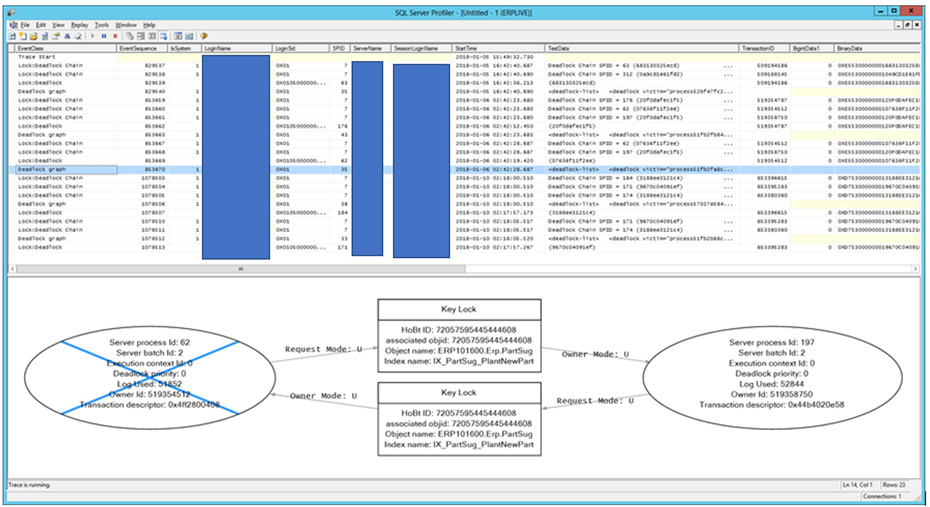
Task: Click the Run To Cursor replay icon
Action: coord(141,36)
